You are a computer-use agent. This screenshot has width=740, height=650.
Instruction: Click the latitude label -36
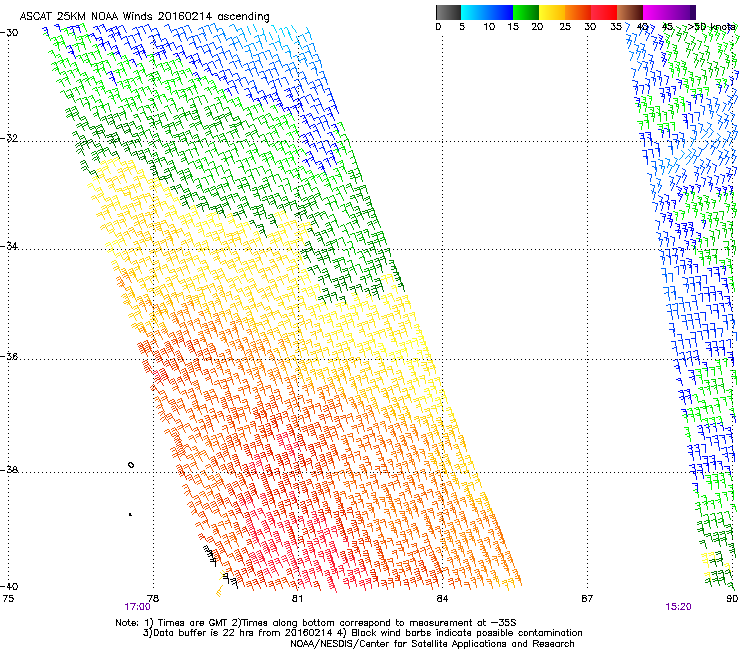[x=9, y=356]
